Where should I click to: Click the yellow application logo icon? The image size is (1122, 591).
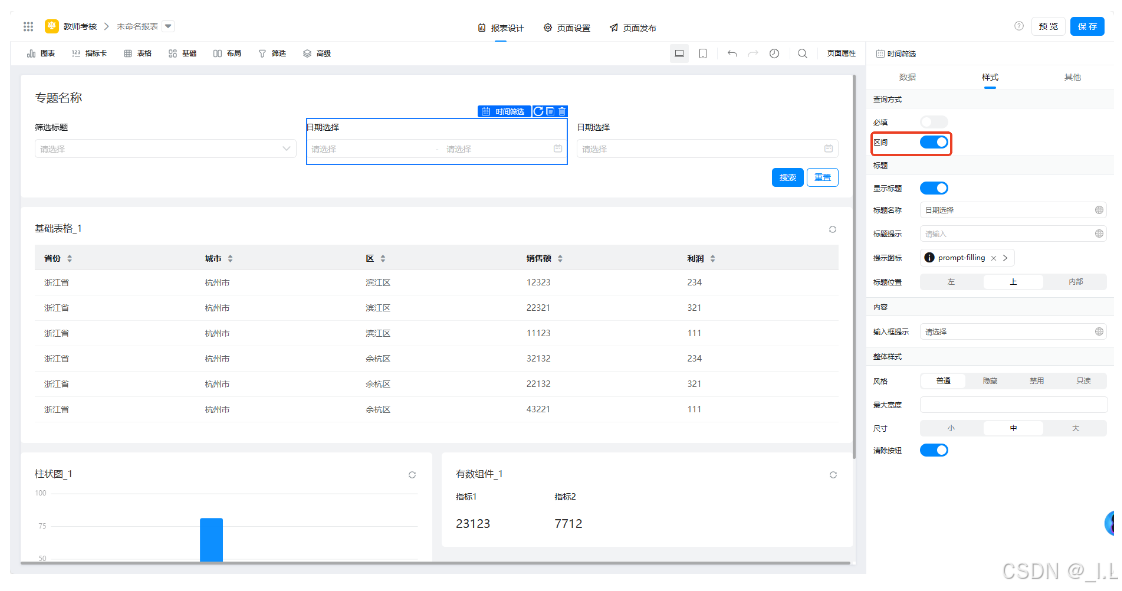pos(52,26)
